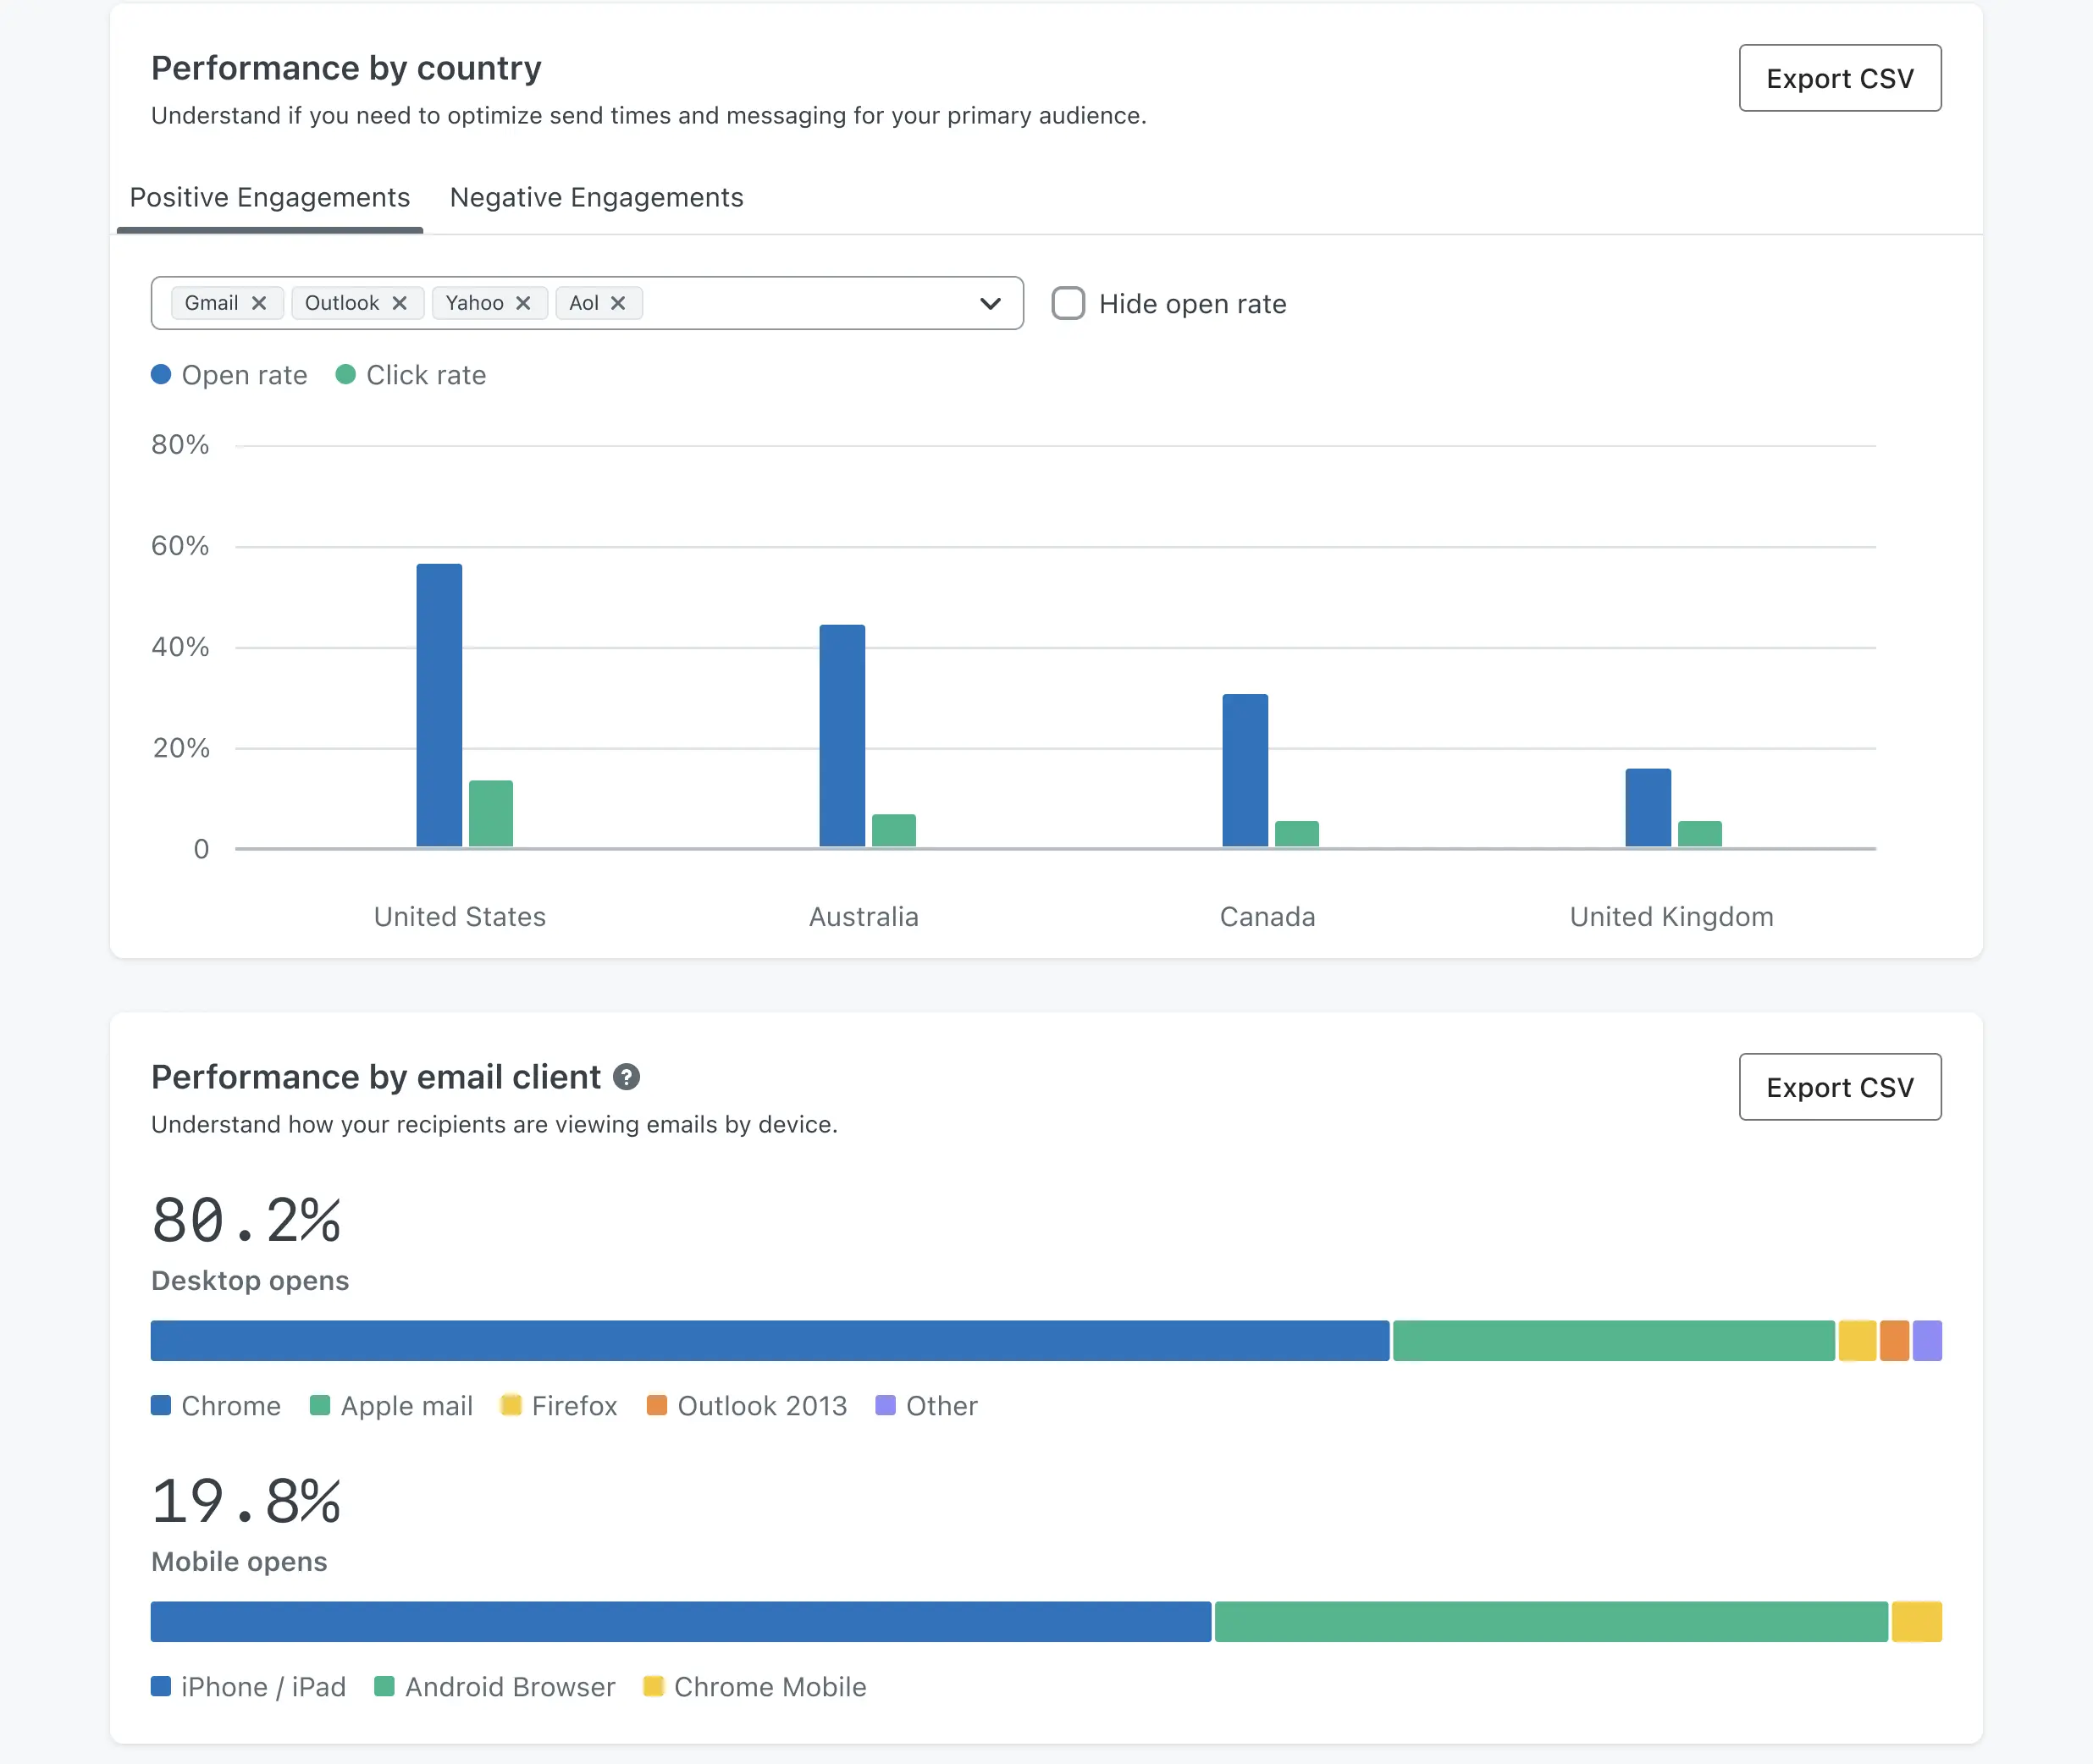The image size is (2093, 1764).
Task: Remove the Gmail filter tag
Action: point(259,303)
